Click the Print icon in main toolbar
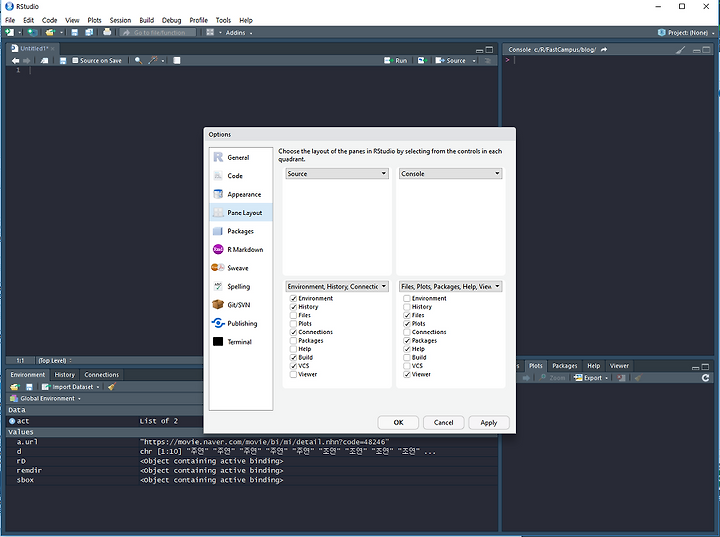This screenshot has height=537, width=720. coord(107,32)
